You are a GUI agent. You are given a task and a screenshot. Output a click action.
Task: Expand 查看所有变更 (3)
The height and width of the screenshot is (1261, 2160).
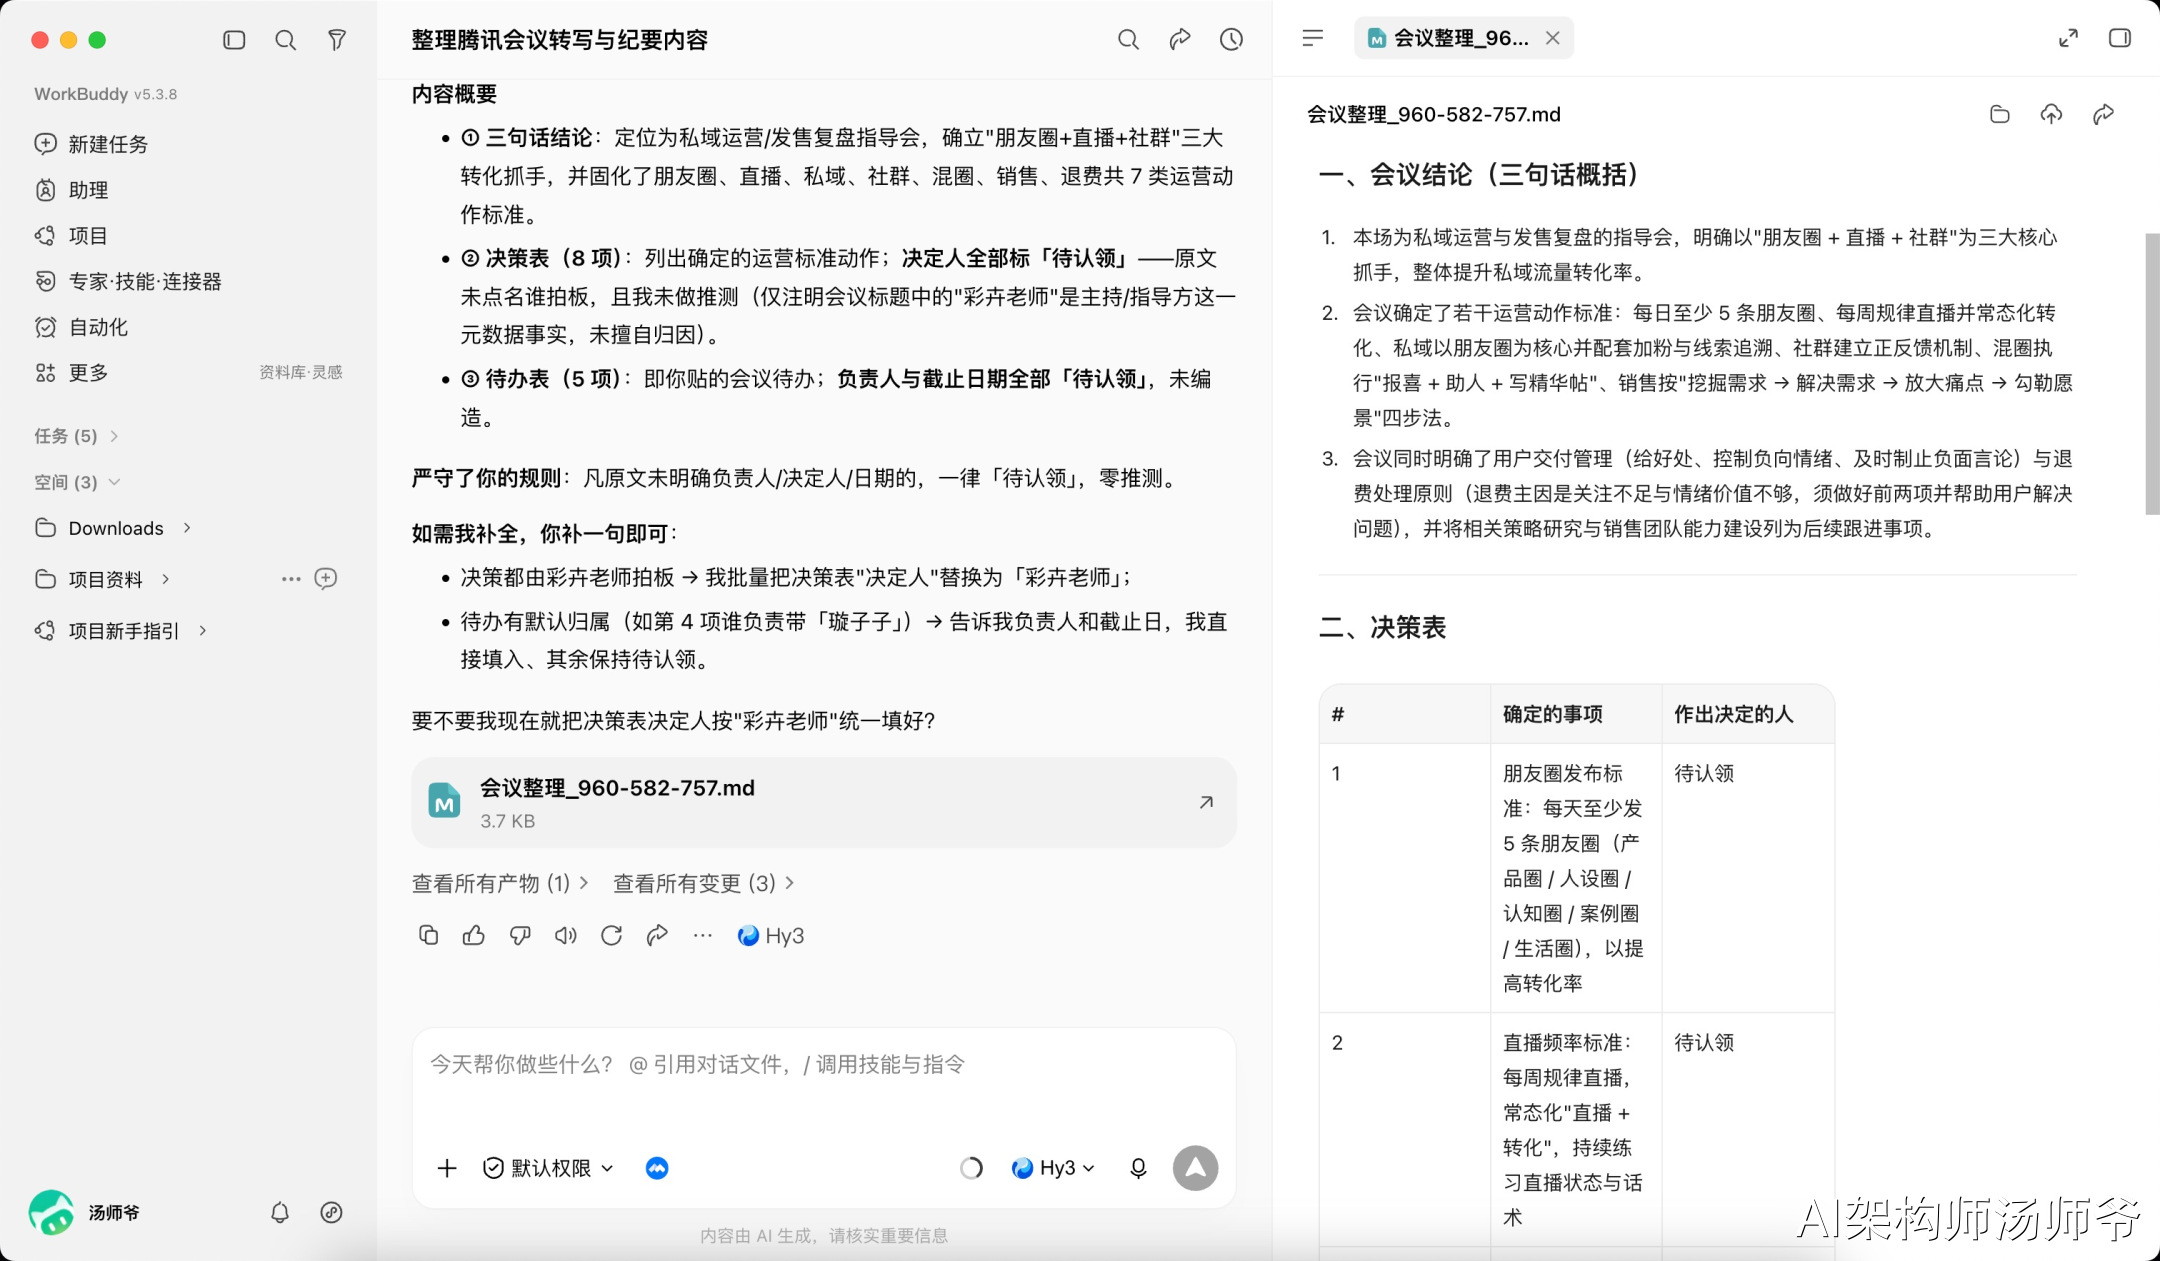click(x=703, y=883)
